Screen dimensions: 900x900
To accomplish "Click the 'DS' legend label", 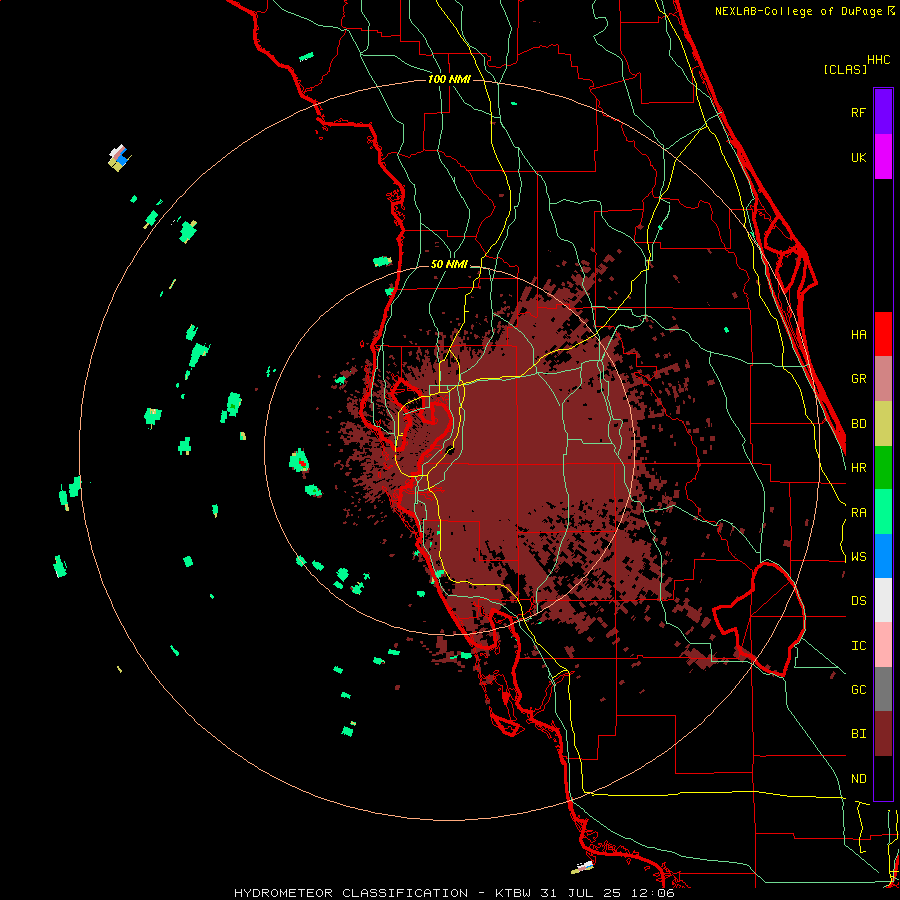I will coord(858,601).
